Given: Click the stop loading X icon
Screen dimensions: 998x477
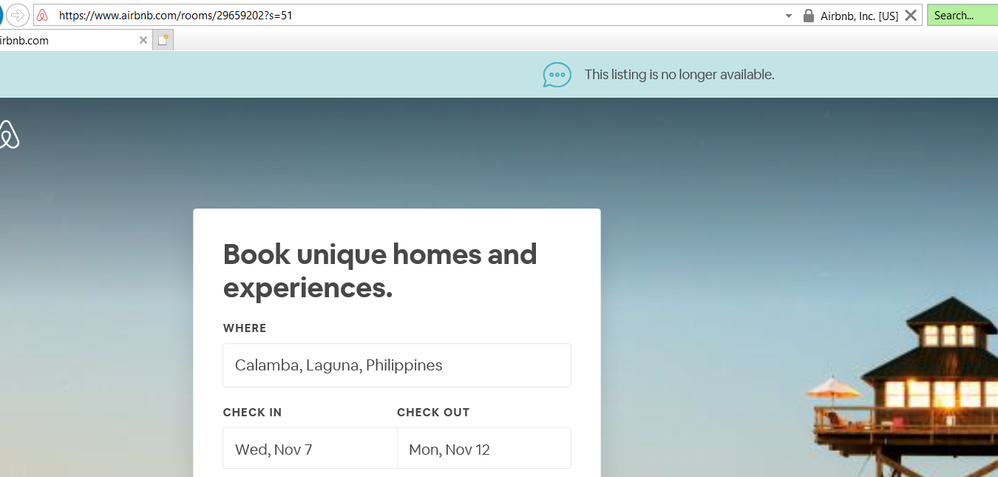Looking at the screenshot, I should (x=910, y=16).
